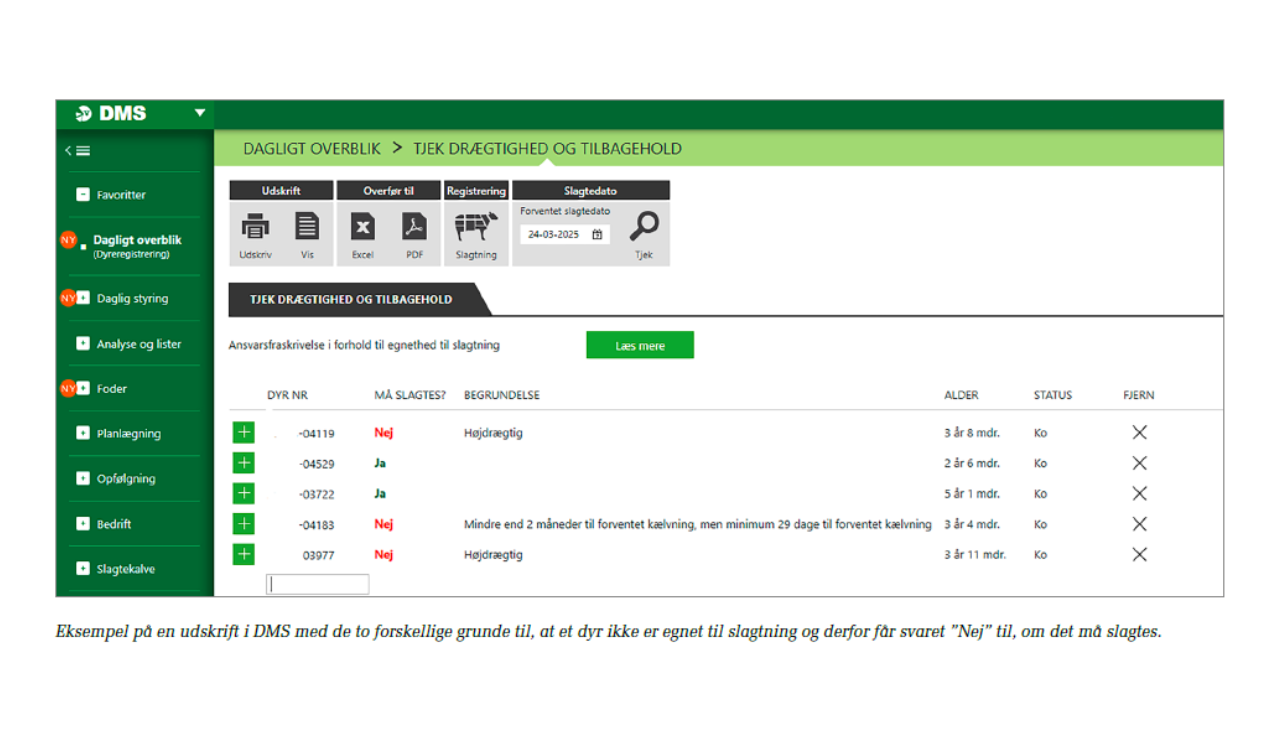The image size is (1280, 739).
Task: Click the empty animal number input field
Action: click(x=317, y=584)
